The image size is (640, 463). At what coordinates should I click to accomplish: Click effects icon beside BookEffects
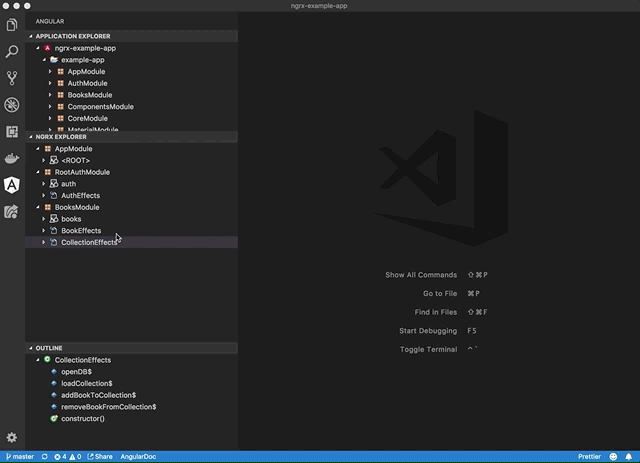coord(54,231)
